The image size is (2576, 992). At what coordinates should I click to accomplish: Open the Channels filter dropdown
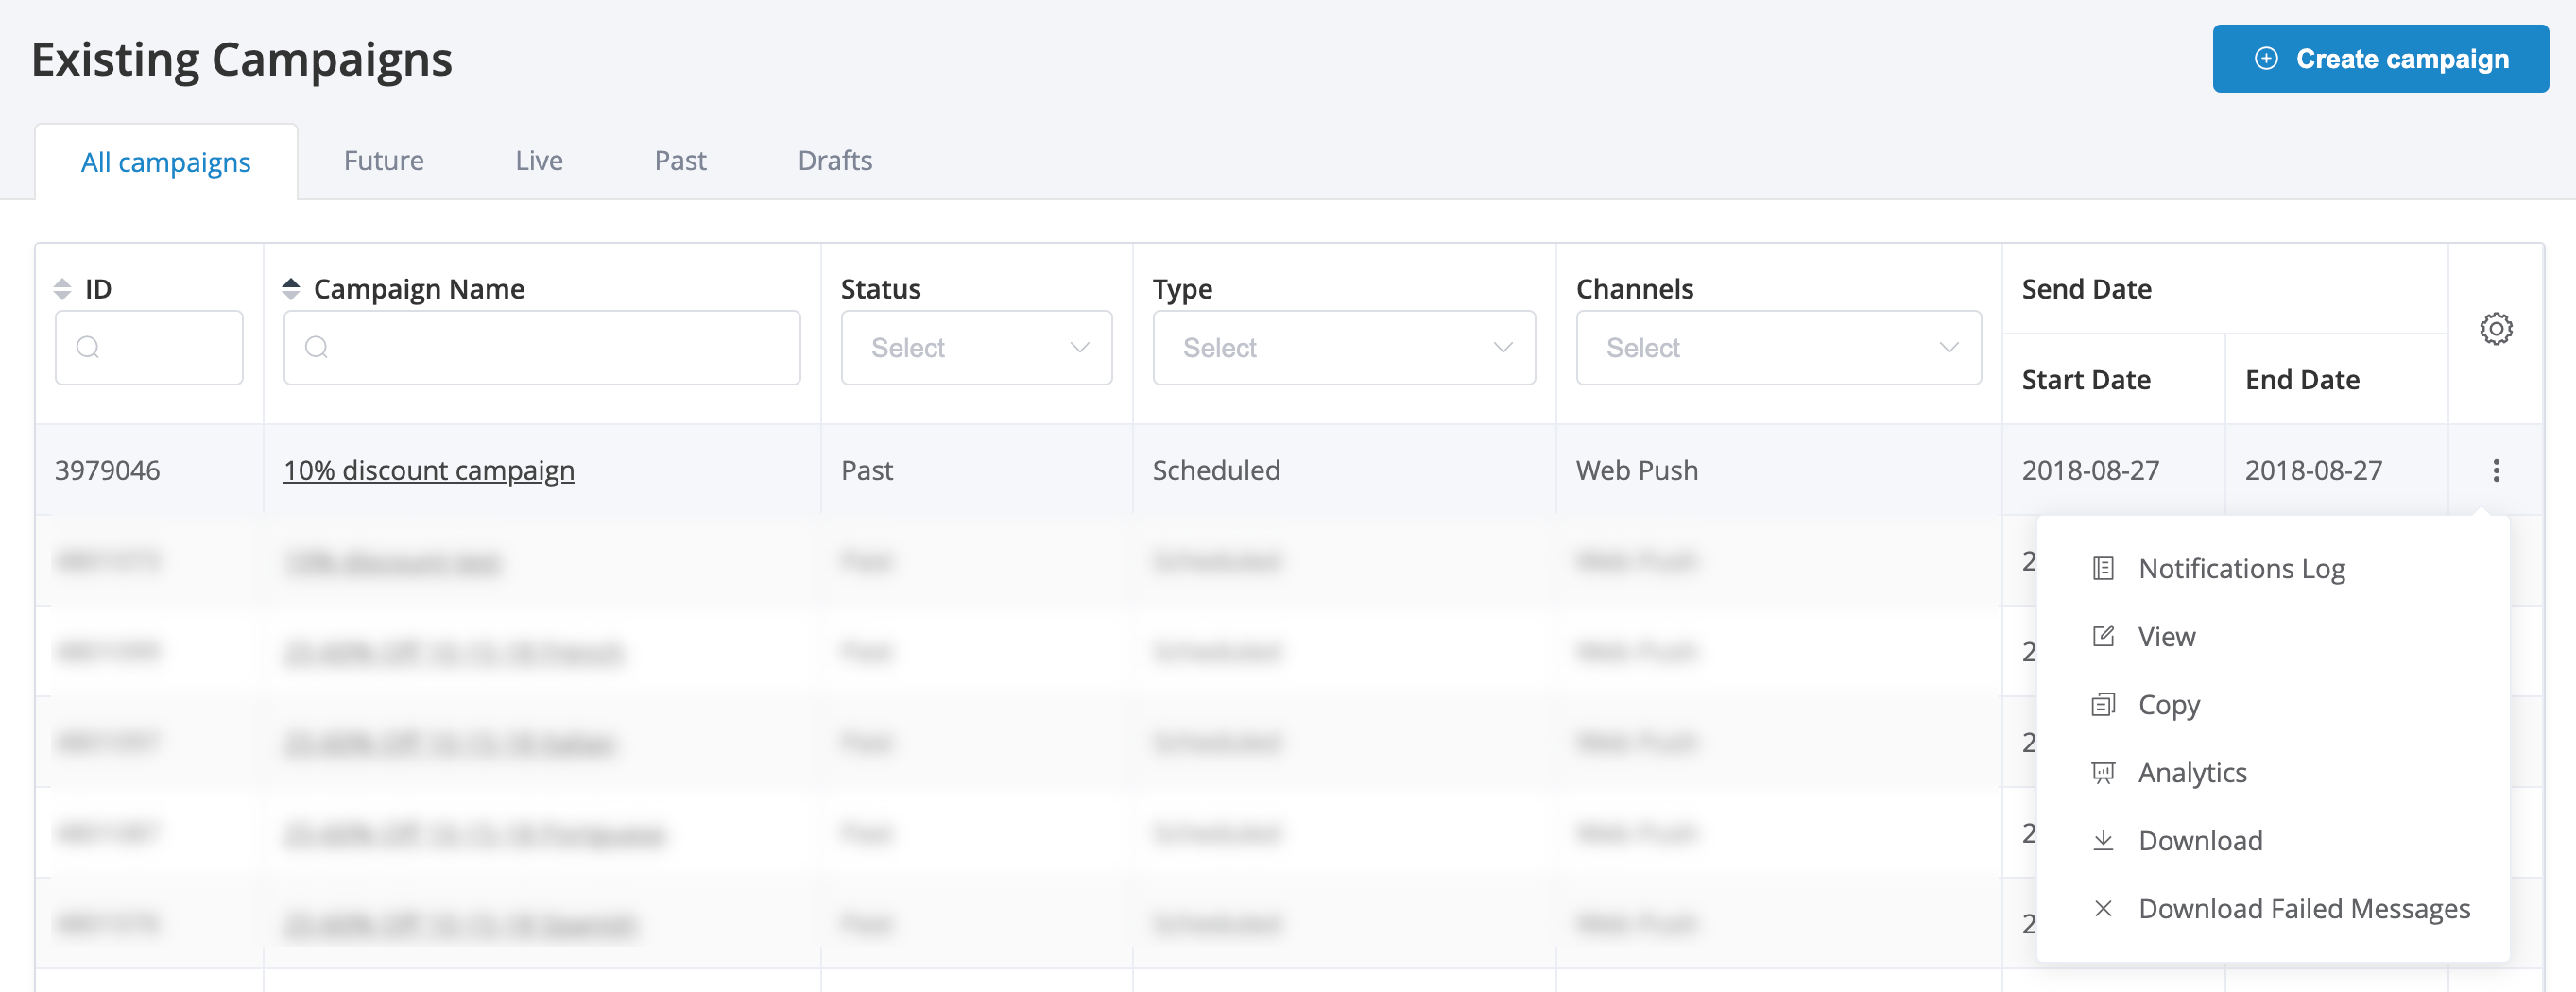1779,347
